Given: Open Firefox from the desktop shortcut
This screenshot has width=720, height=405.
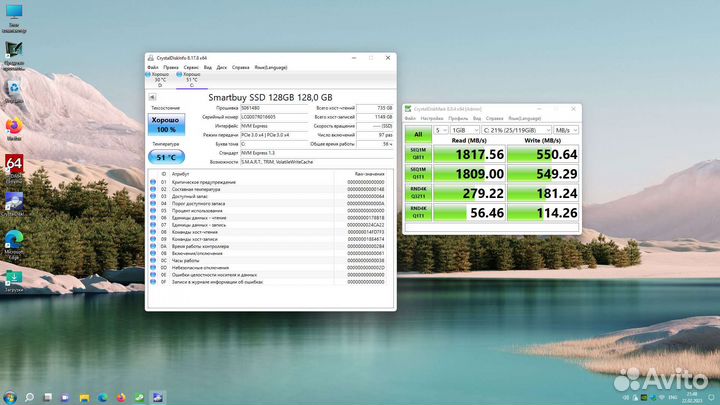Looking at the screenshot, I should click(14, 128).
